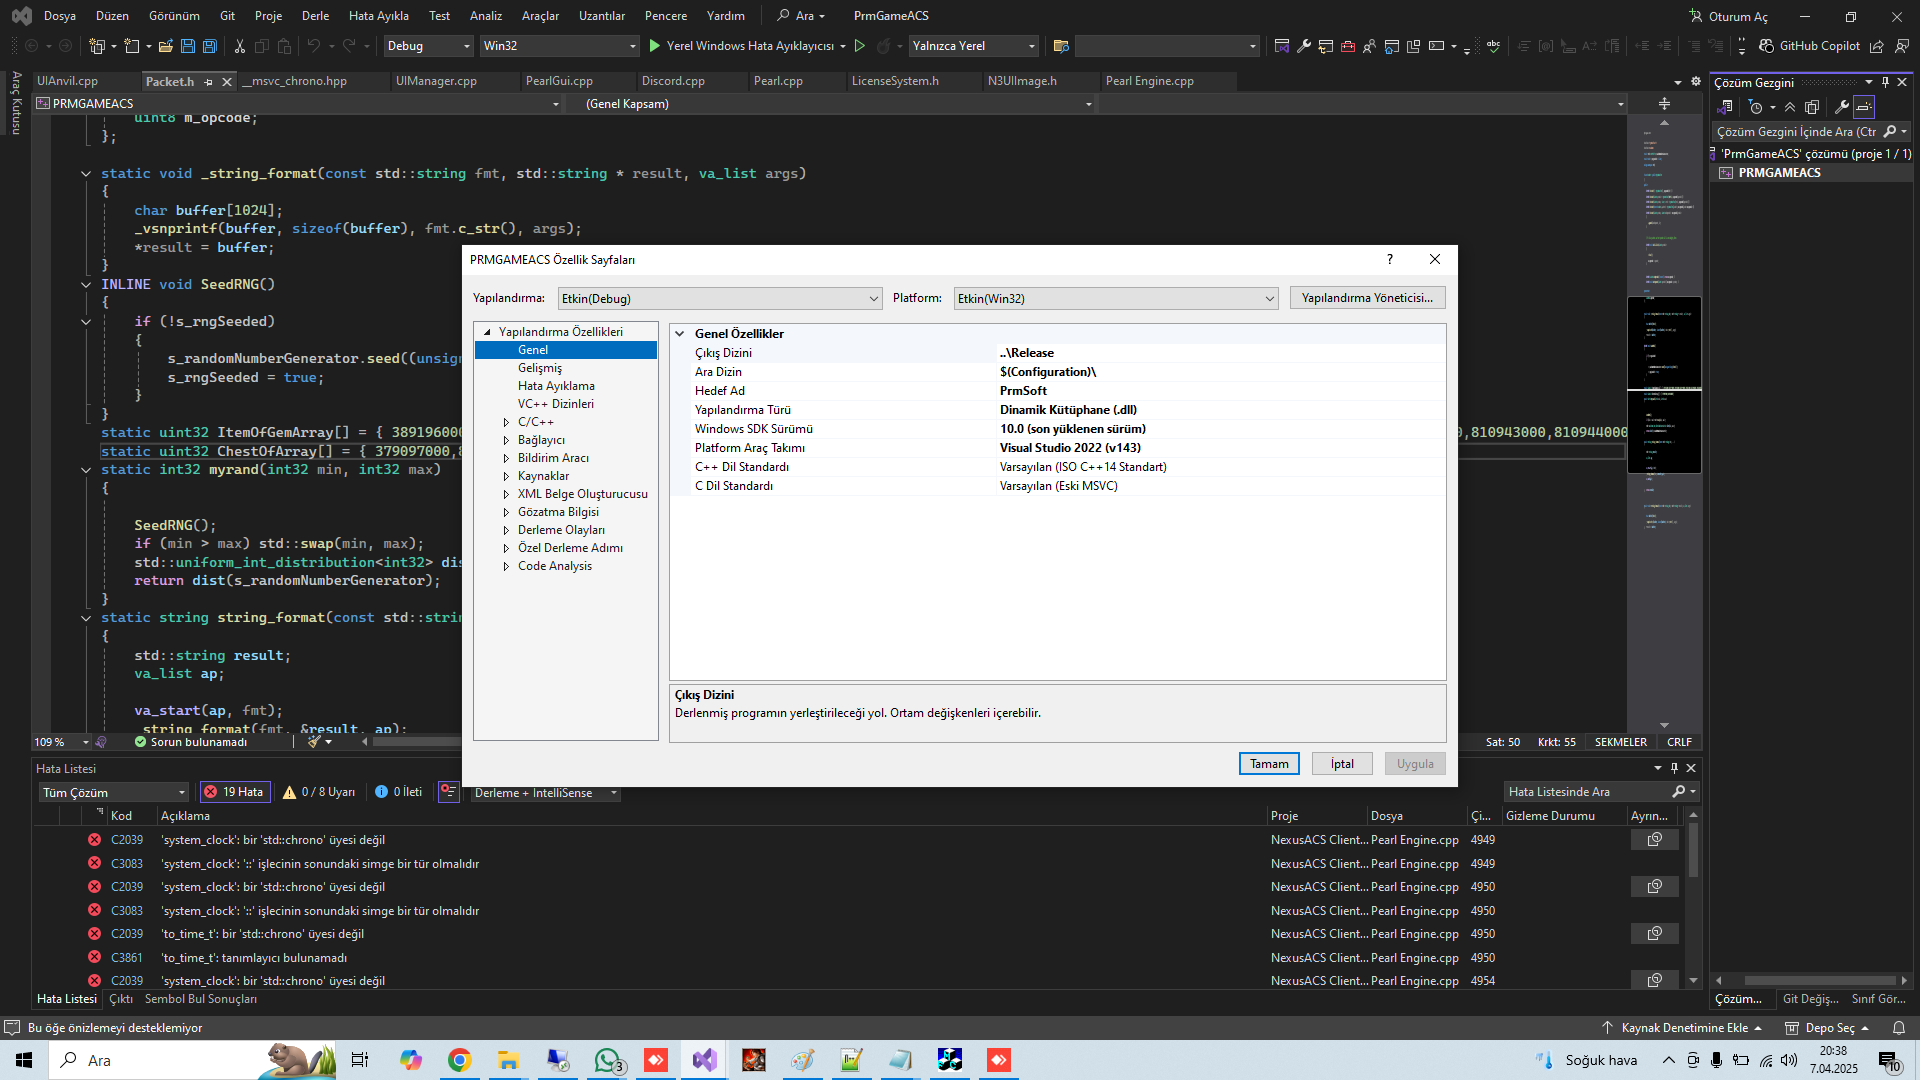Open the Derleme + IntelliSense dropdown
The image size is (1920, 1080).
(545, 793)
